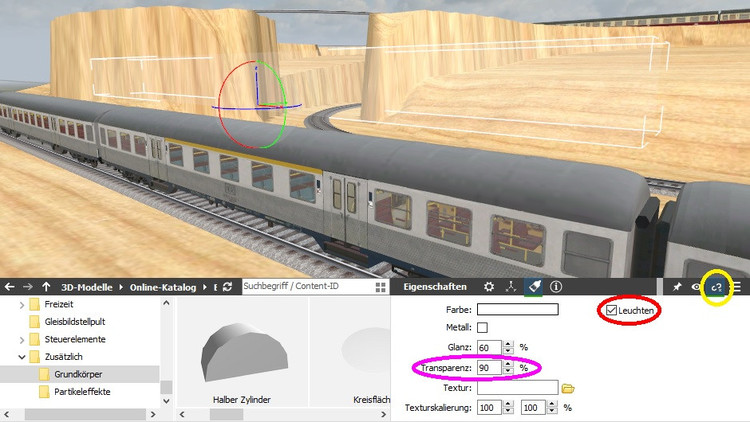The width and height of the screenshot is (750, 422).
Task: Select the Zusätzlich folder
Action: (x=64, y=357)
